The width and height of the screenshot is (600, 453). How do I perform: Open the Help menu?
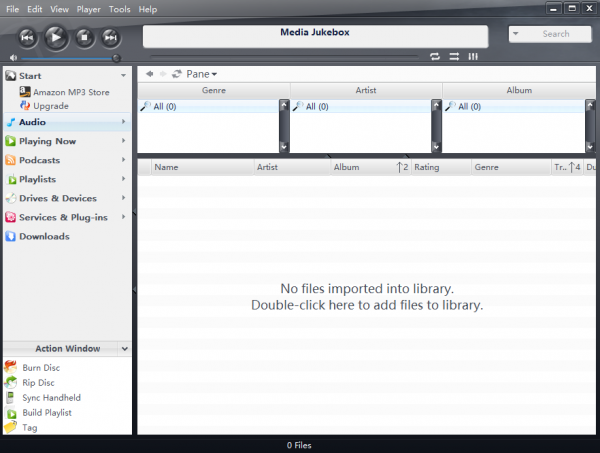[x=148, y=9]
